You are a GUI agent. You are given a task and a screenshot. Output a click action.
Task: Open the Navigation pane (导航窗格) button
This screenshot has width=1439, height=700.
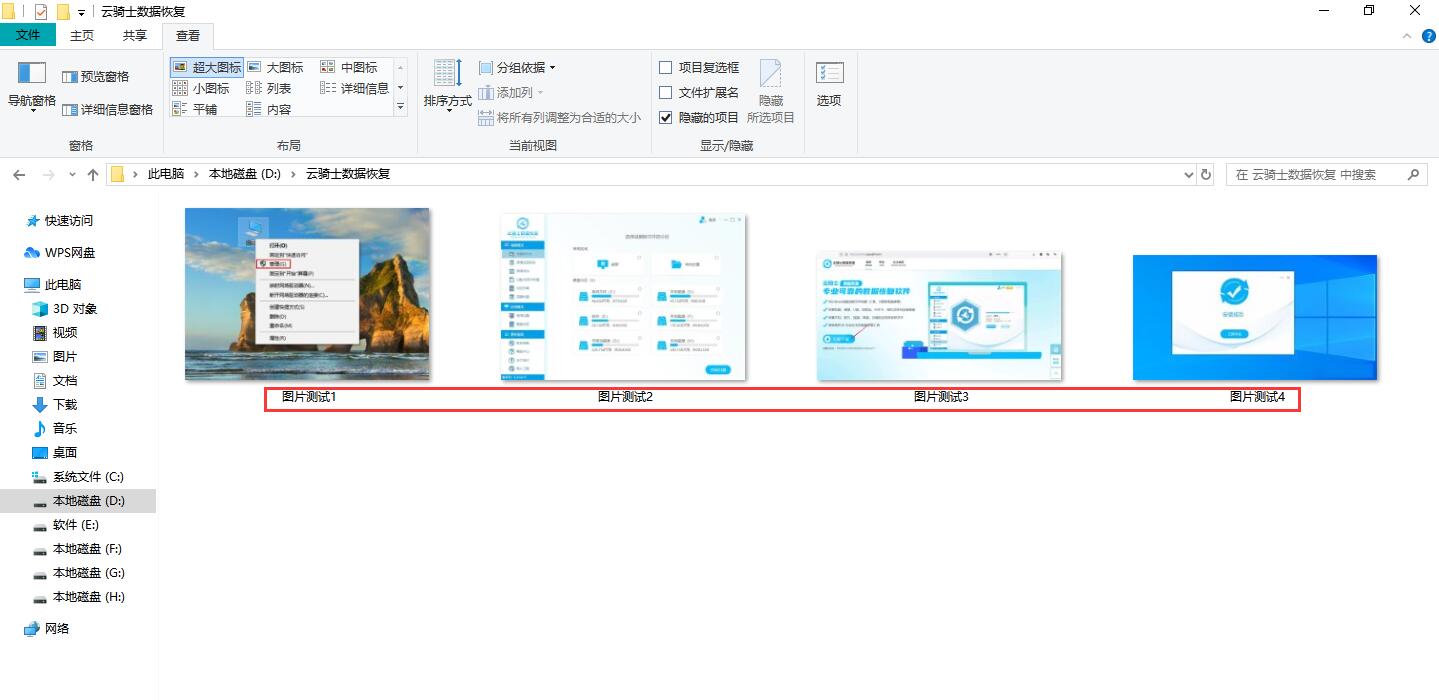pos(32,86)
